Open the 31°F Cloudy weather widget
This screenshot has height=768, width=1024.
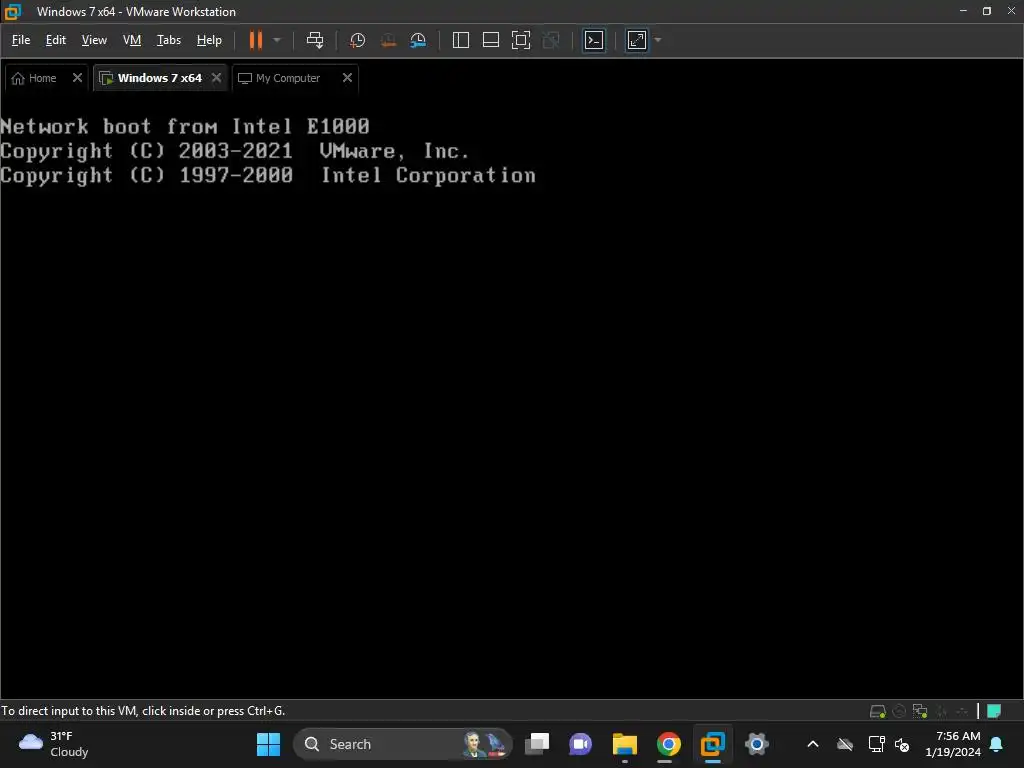tap(54, 744)
